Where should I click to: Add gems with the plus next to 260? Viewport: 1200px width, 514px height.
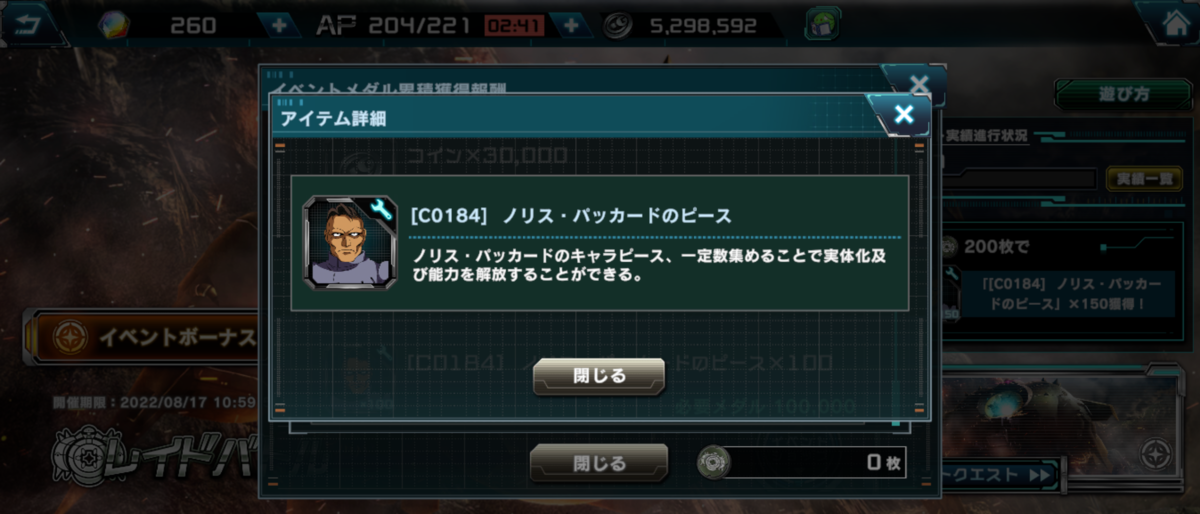click(279, 25)
